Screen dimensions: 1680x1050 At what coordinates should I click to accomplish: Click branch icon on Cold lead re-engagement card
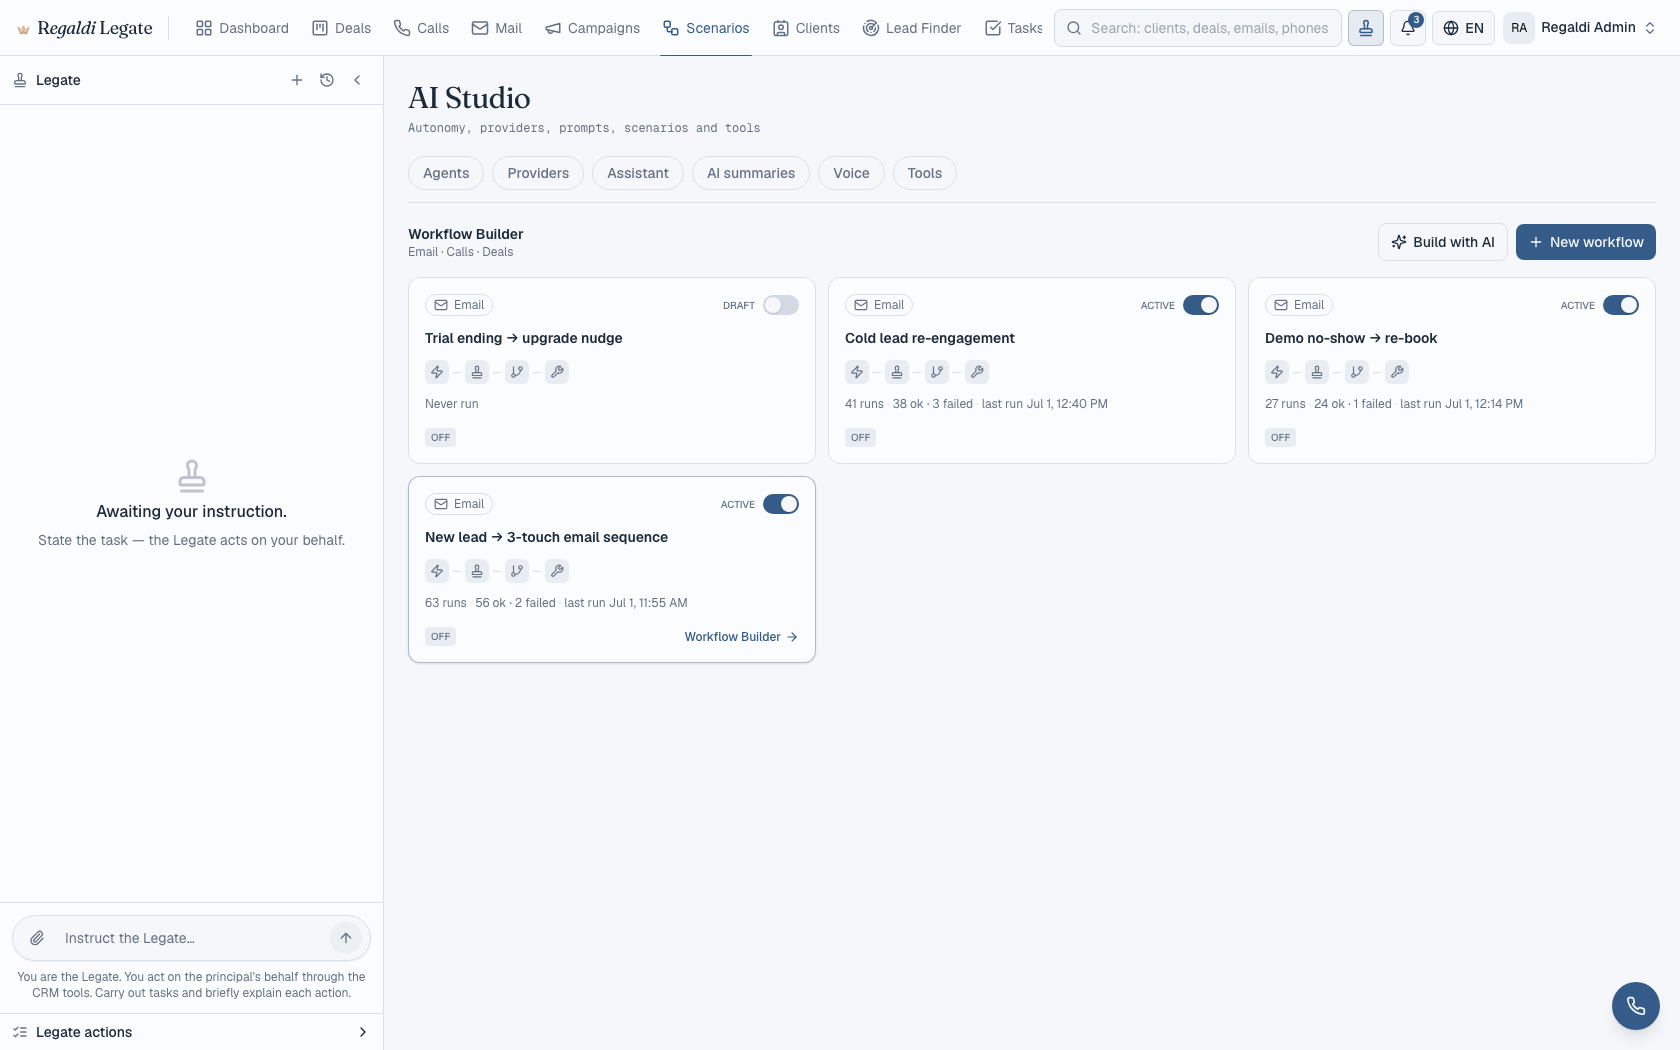tap(937, 372)
